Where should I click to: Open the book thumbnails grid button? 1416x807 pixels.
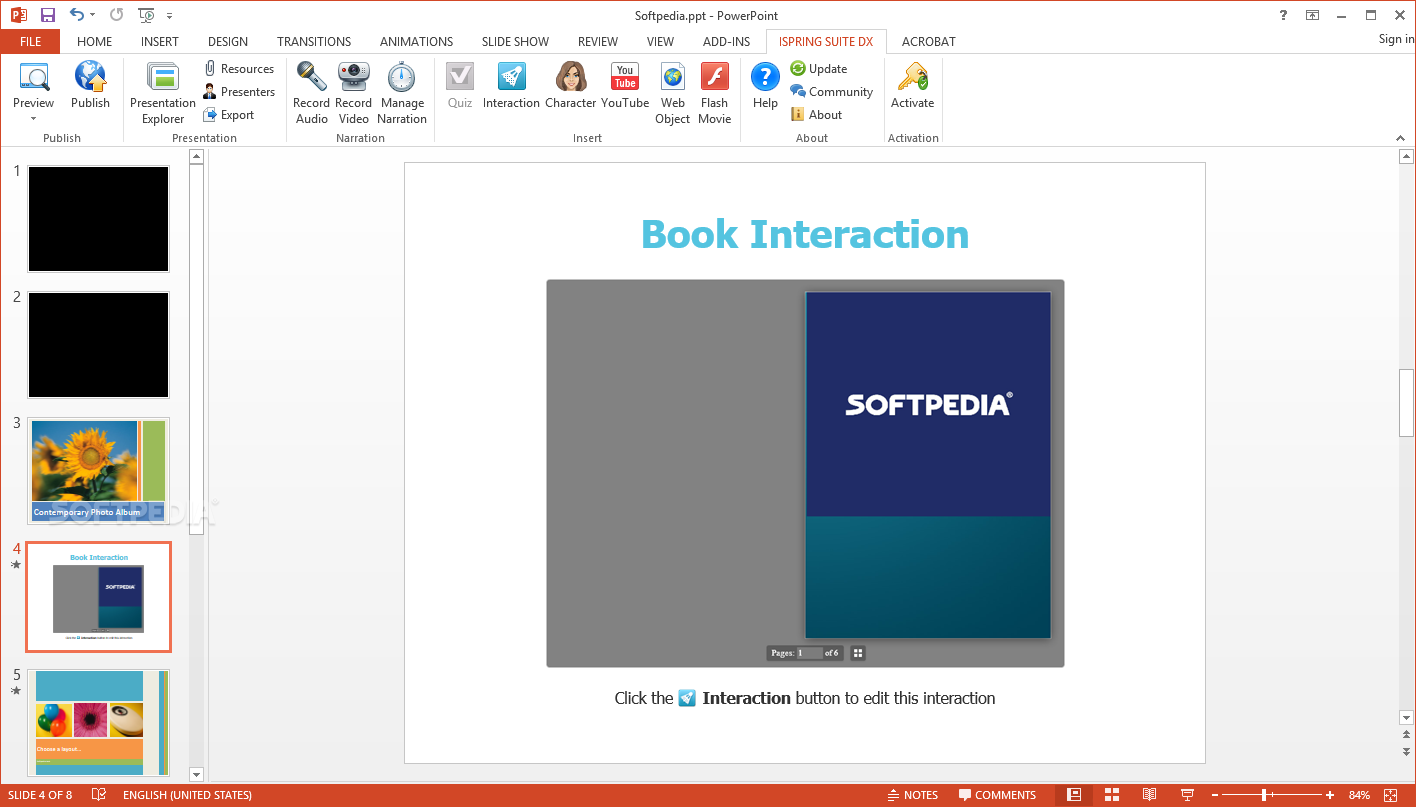pyautogui.click(x=858, y=653)
